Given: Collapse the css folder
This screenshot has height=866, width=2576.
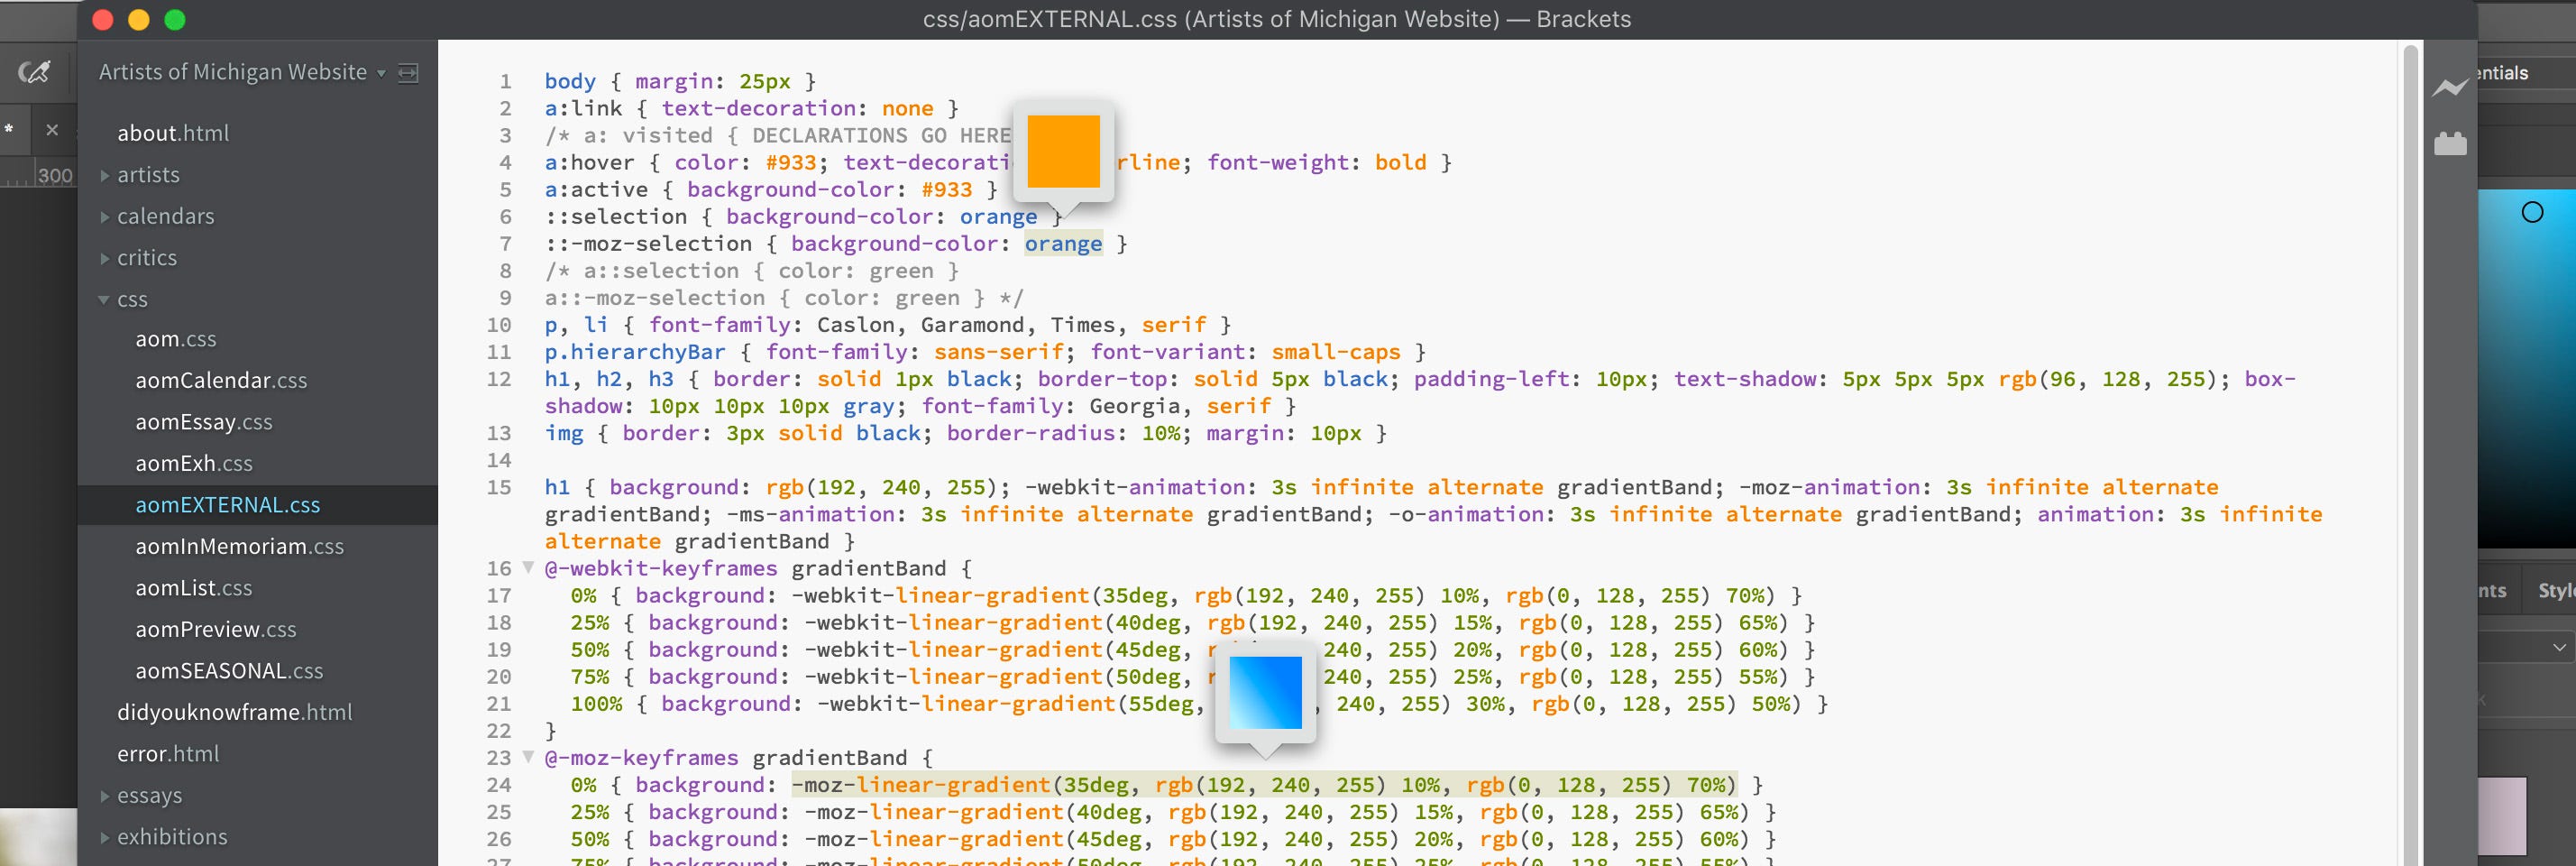Looking at the screenshot, I should click(104, 300).
